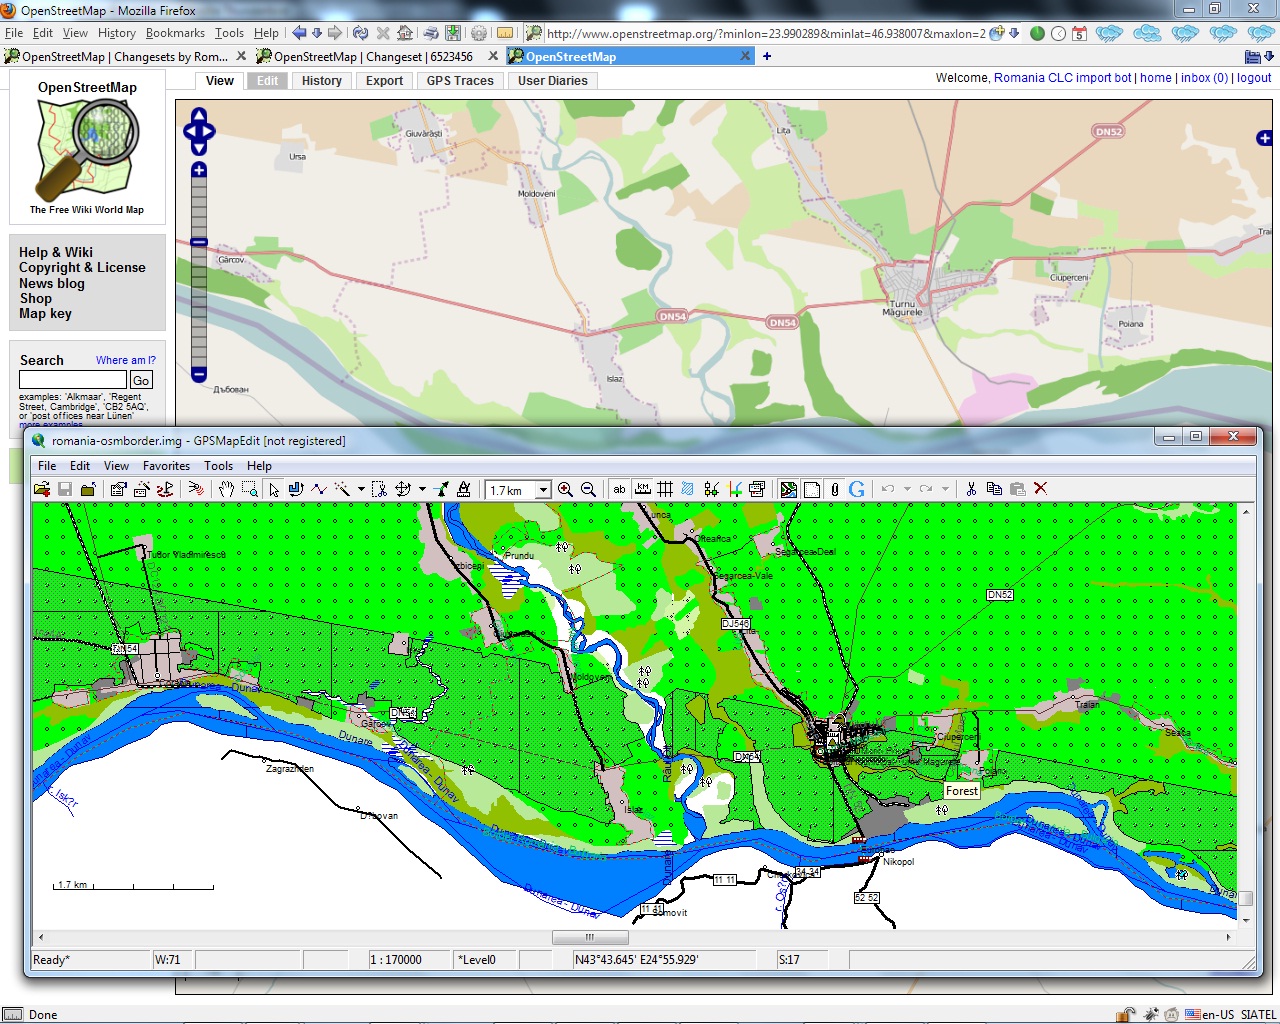
Task: Click the Open file icon in GPSMapEdit toolbar
Action: pyautogui.click(x=42, y=489)
